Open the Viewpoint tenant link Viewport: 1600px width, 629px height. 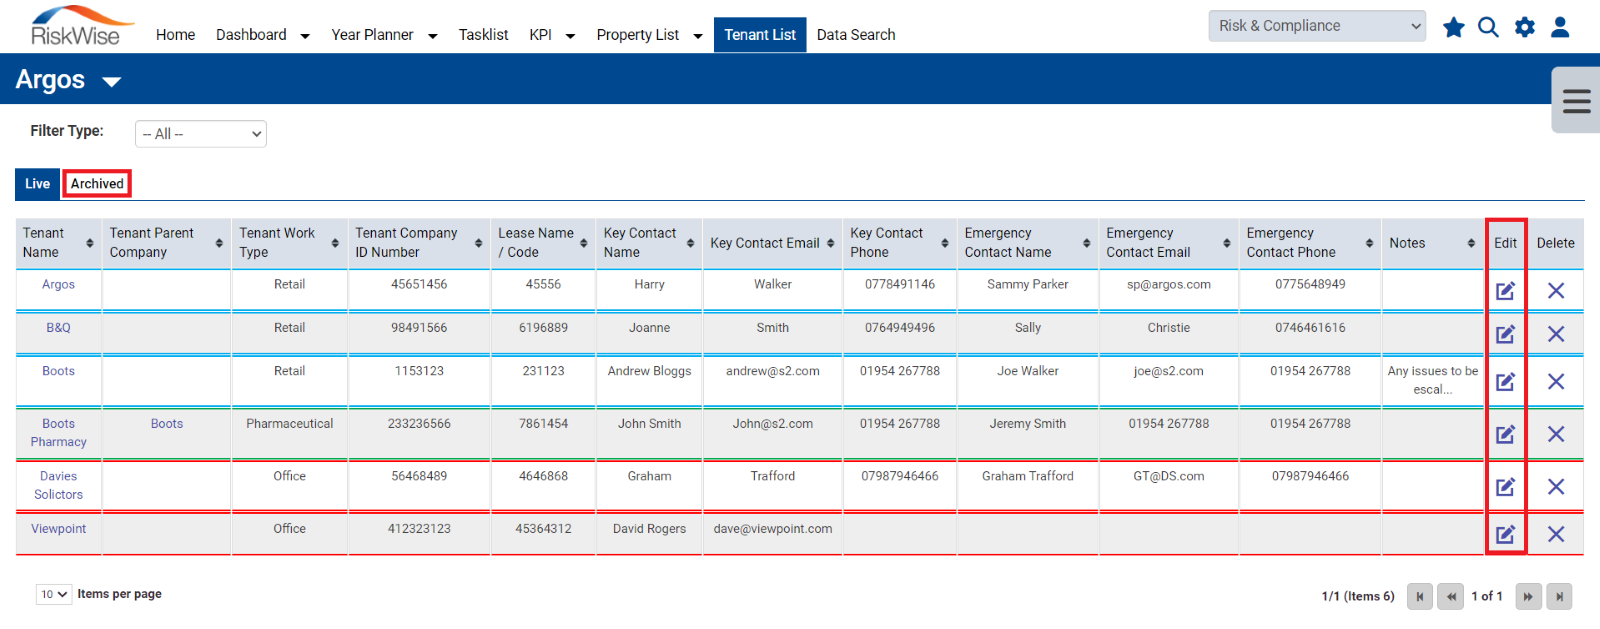tap(58, 529)
